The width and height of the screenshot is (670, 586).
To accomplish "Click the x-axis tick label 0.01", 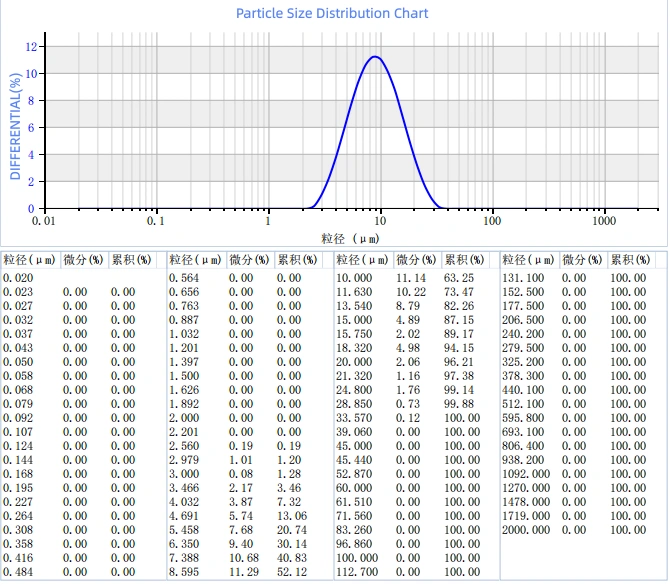I will [44, 221].
